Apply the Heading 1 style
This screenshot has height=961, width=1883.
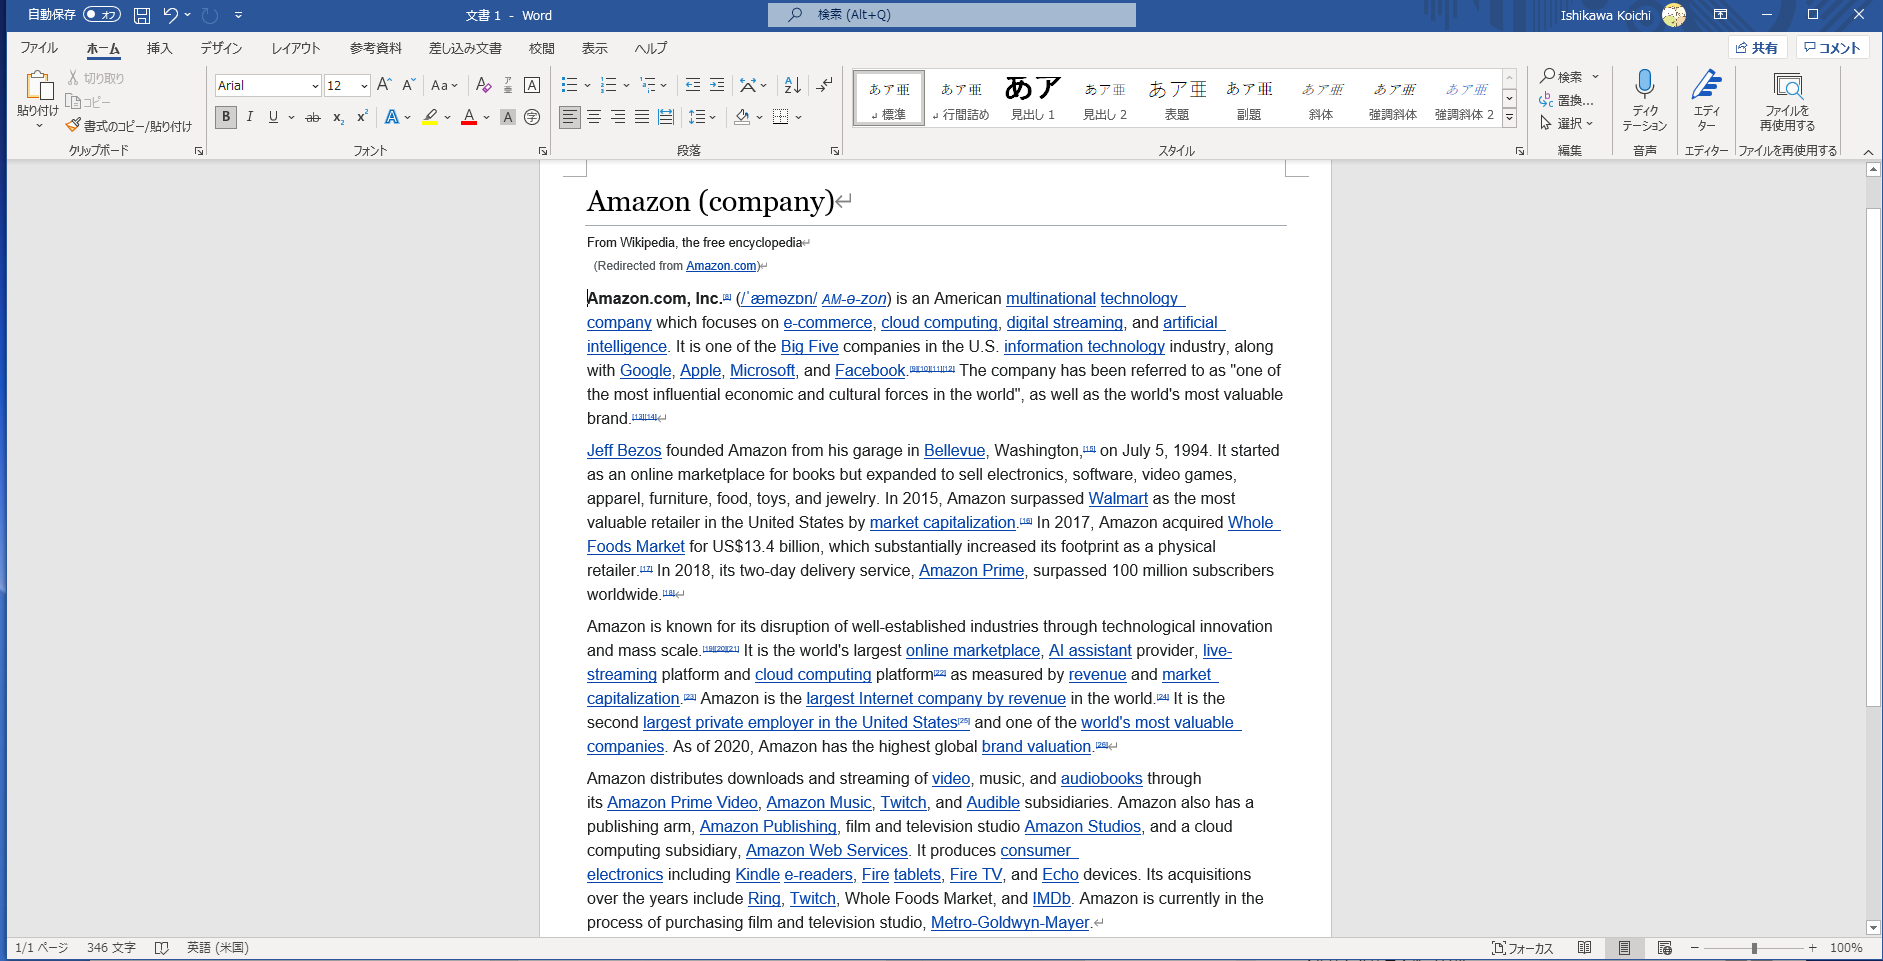pyautogui.click(x=1033, y=98)
